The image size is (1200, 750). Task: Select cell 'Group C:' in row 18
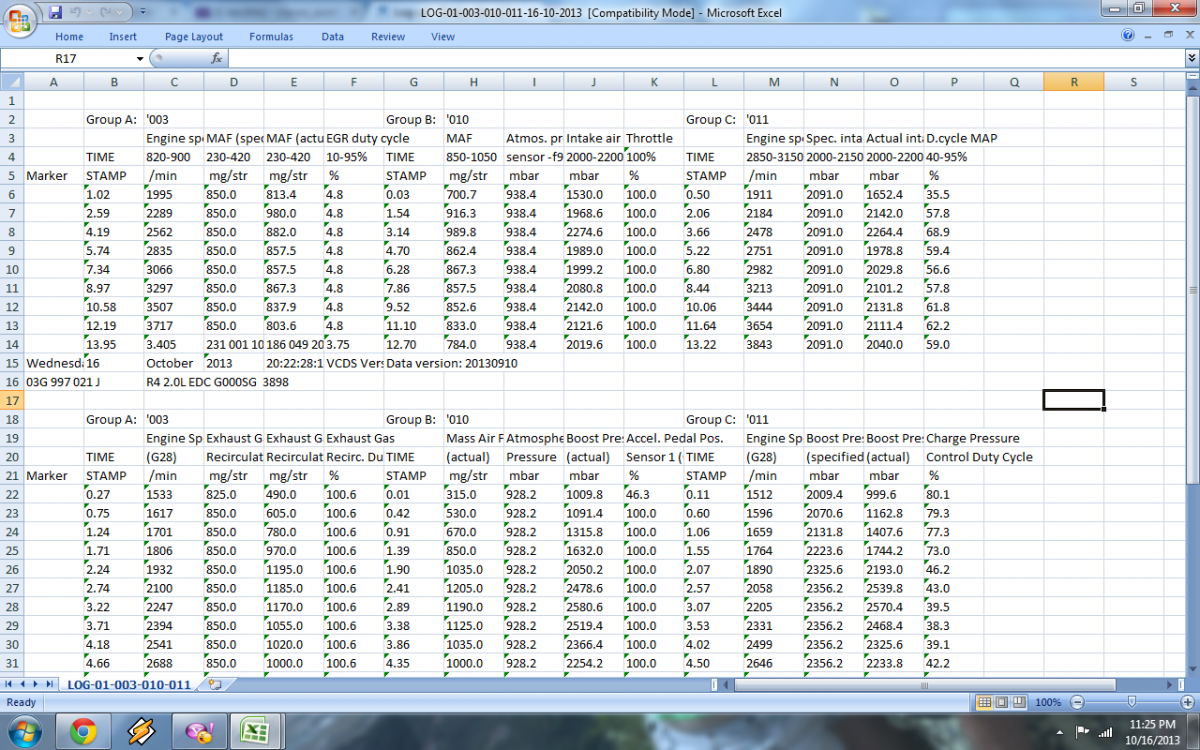(713, 419)
